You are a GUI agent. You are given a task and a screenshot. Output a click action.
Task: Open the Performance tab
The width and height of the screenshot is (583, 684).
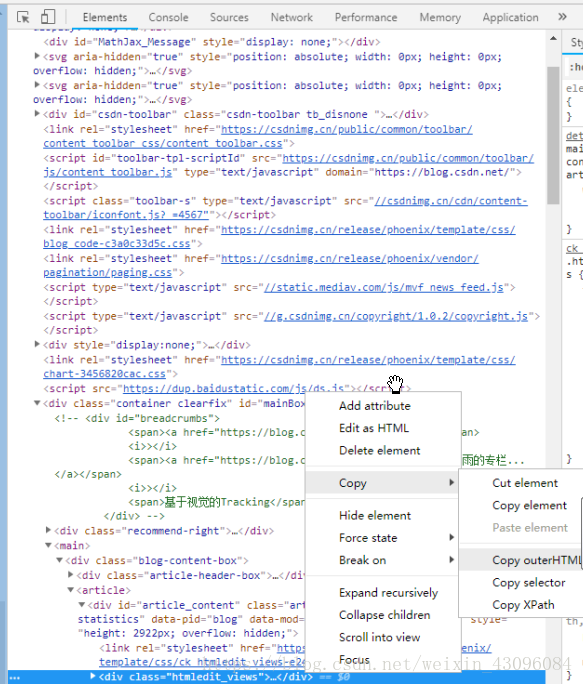tap(366, 17)
